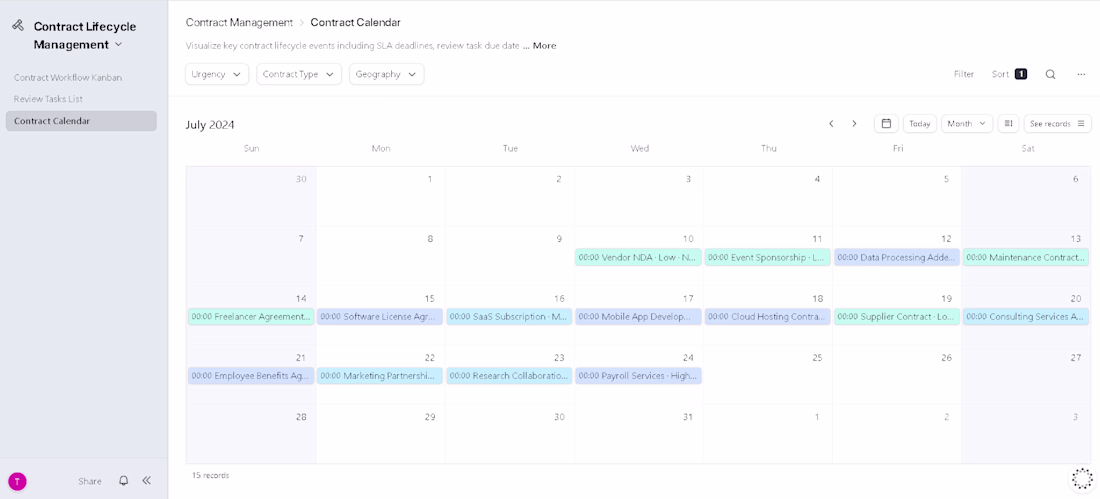Screen dimensions: 1100x499
Task: Click the search magnifier icon
Action: click(x=1050, y=74)
